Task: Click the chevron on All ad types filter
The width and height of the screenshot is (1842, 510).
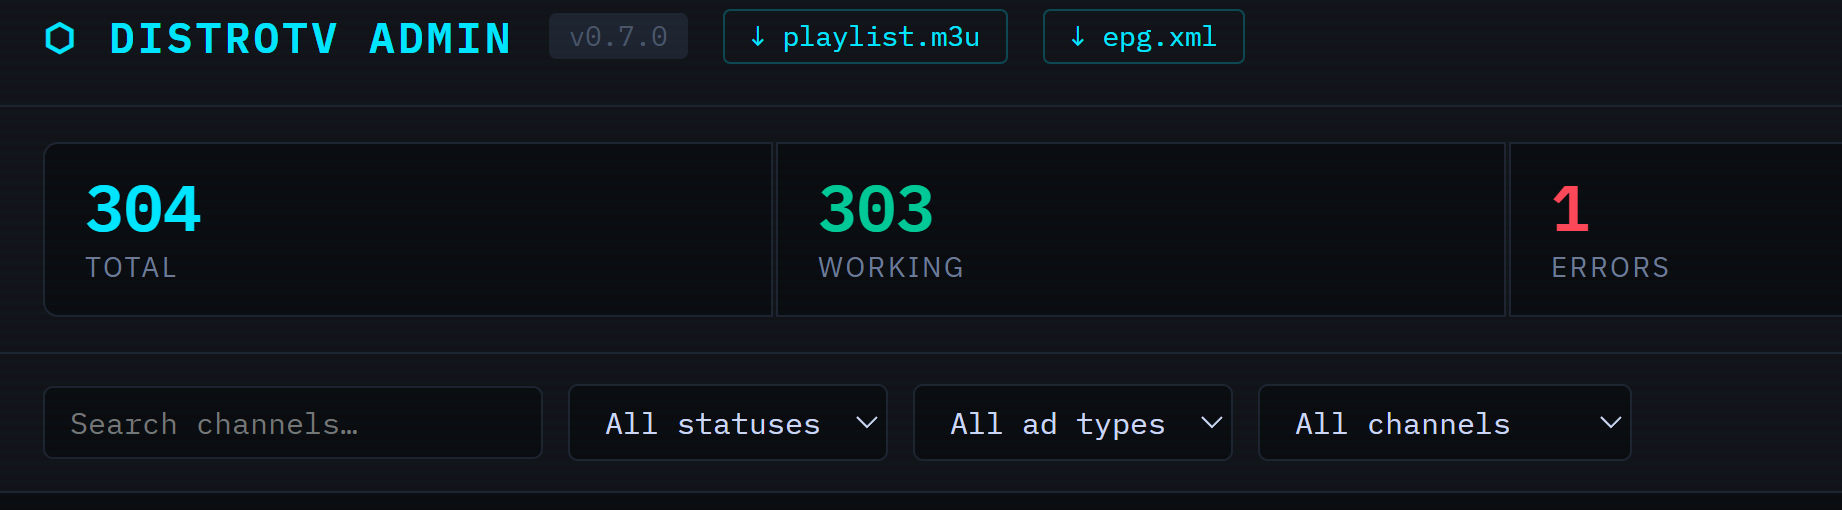Action: 1211,423
